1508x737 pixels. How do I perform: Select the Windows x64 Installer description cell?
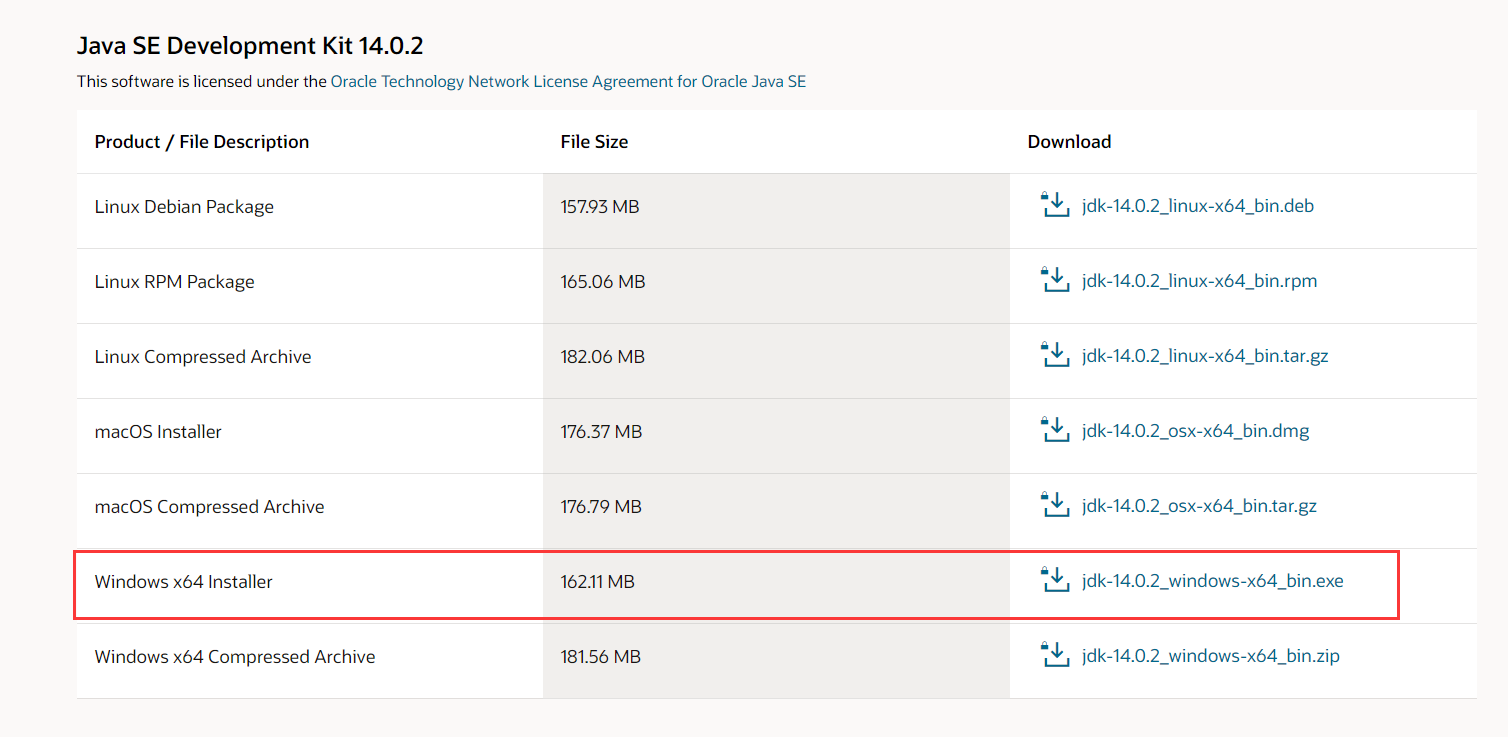click(310, 586)
